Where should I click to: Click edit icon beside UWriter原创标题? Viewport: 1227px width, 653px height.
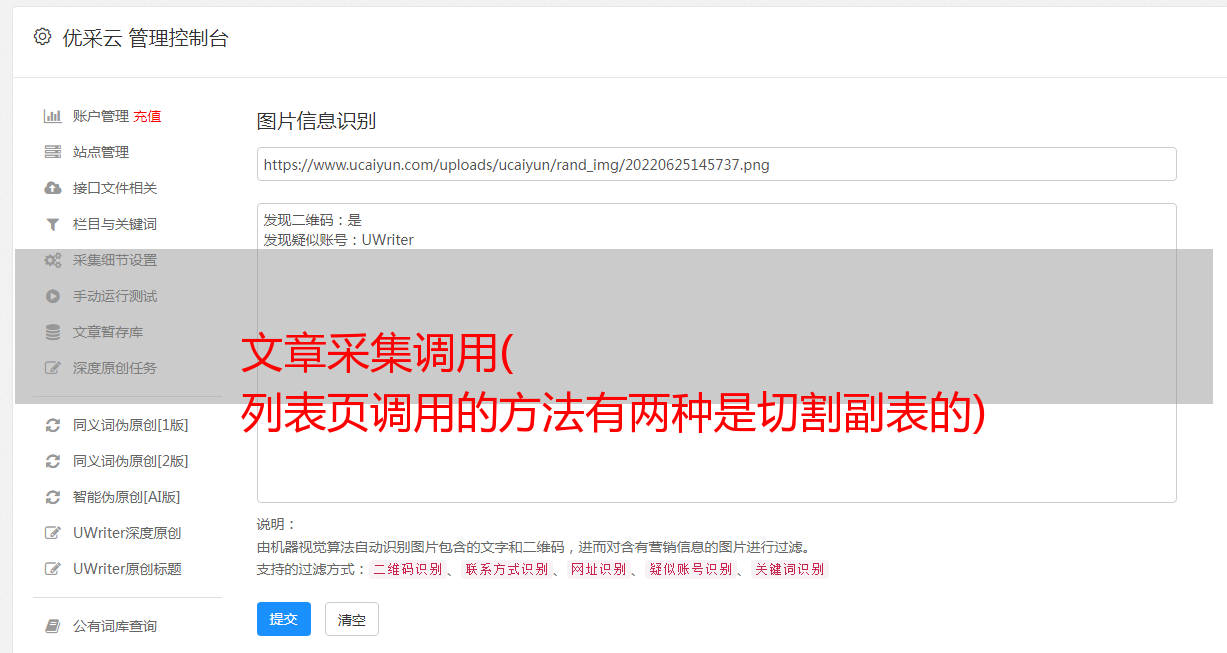click(x=53, y=569)
